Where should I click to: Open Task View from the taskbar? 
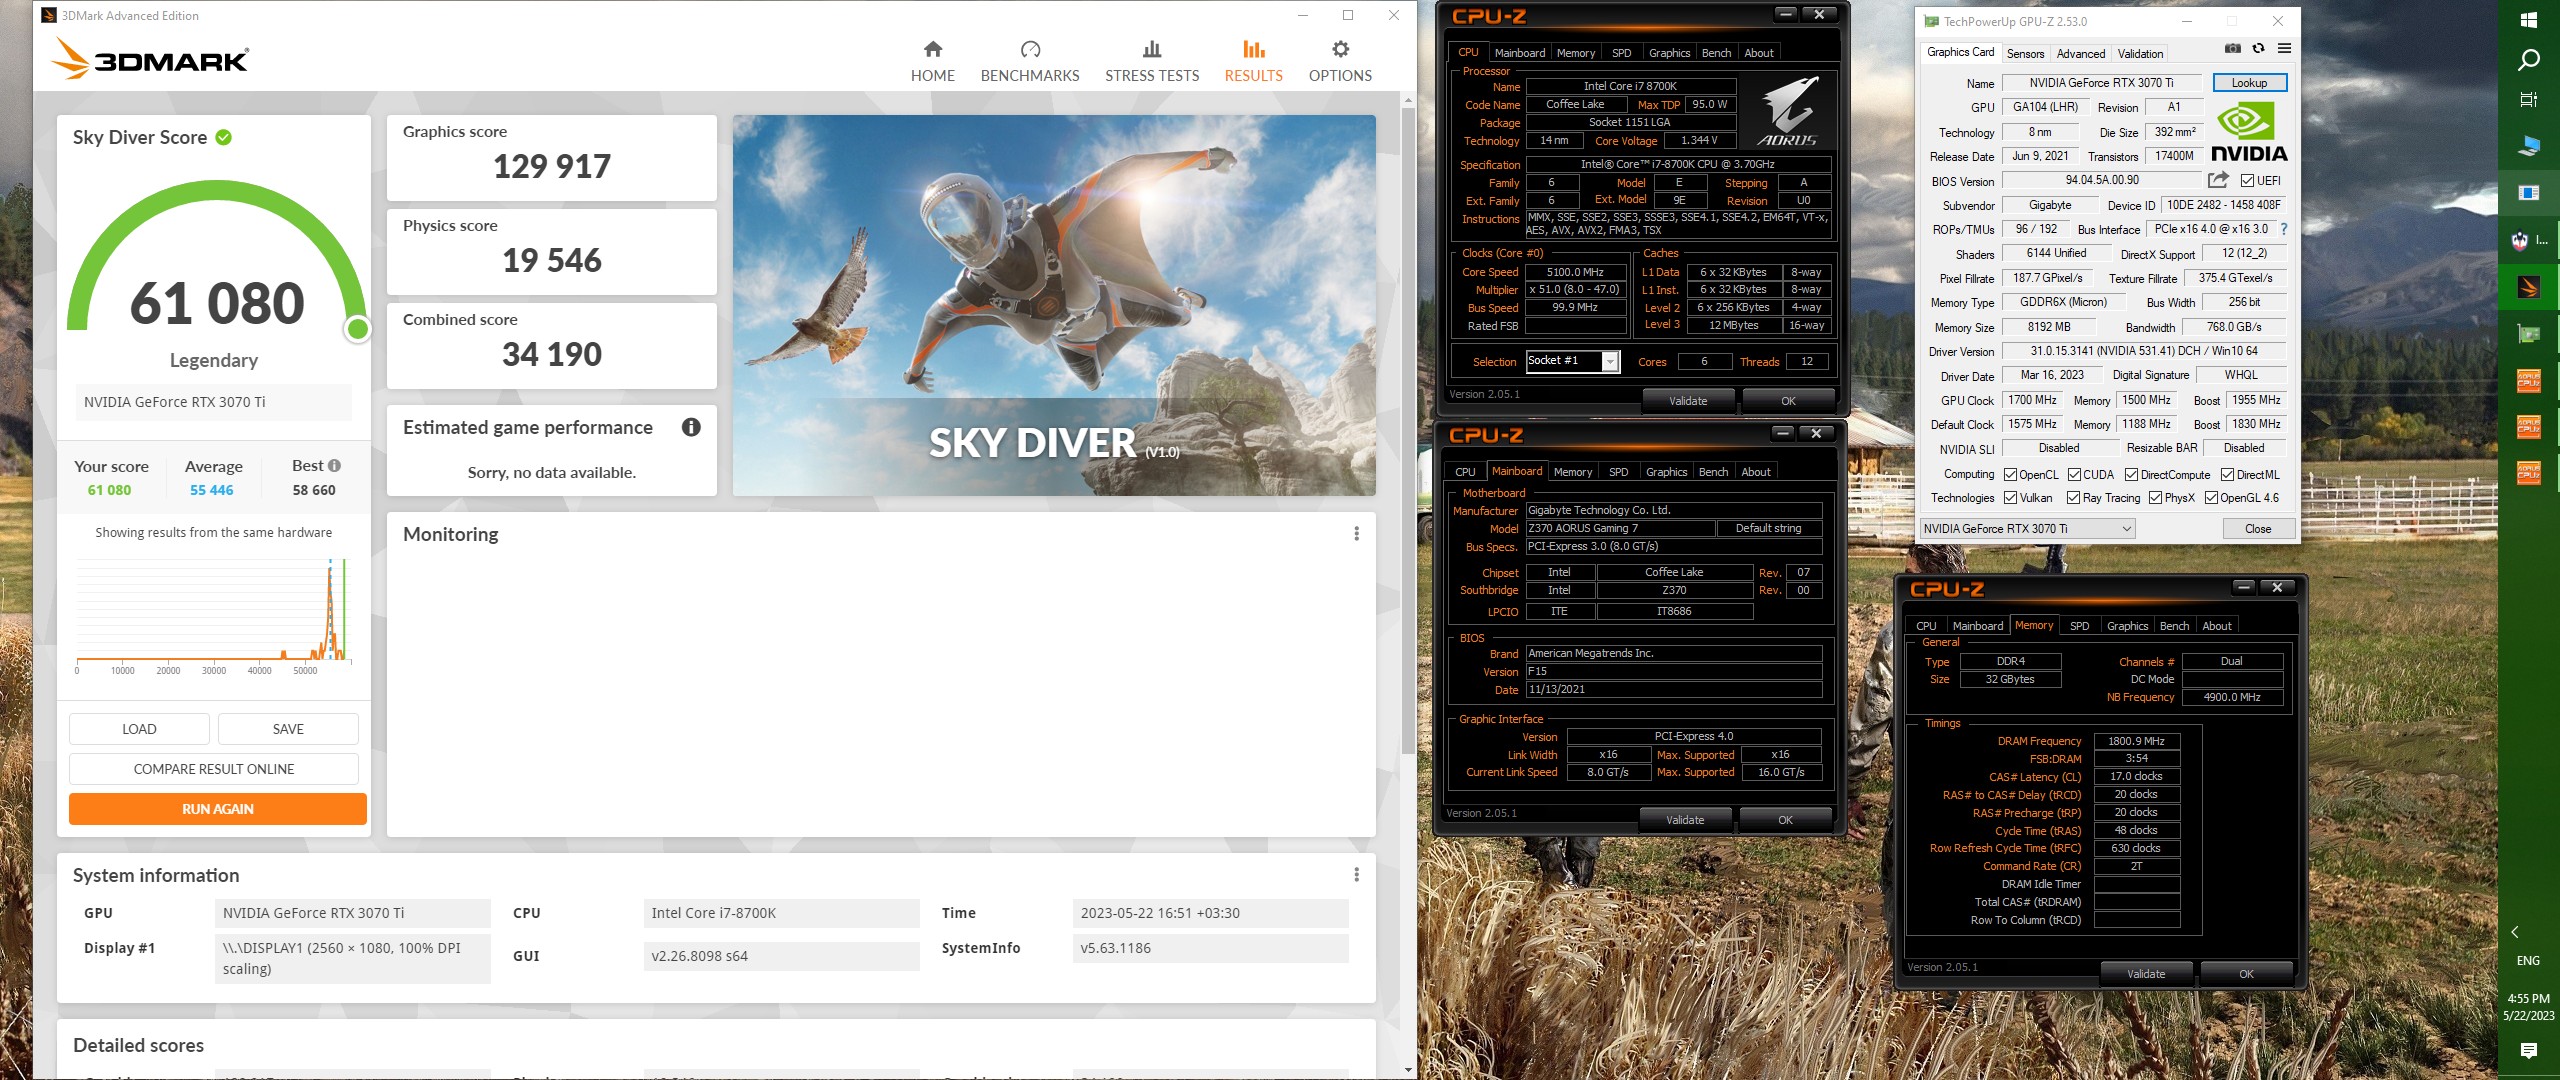tap(2529, 99)
